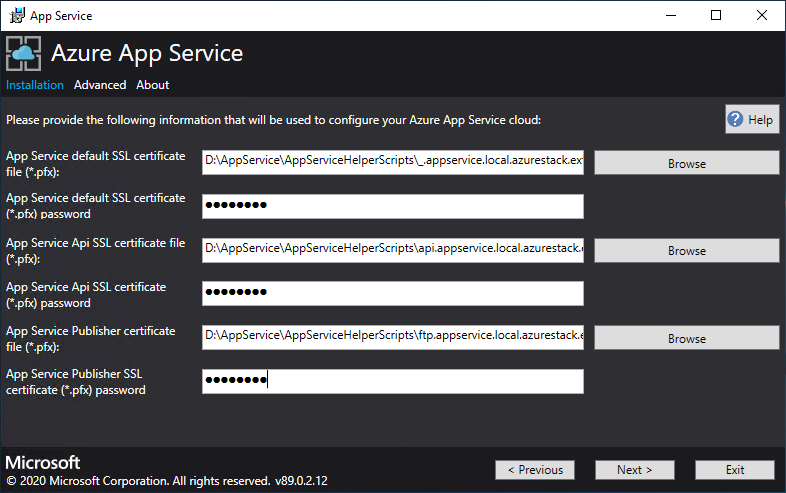Switch to the Installation tab
This screenshot has height=493, width=786.
click(35, 85)
